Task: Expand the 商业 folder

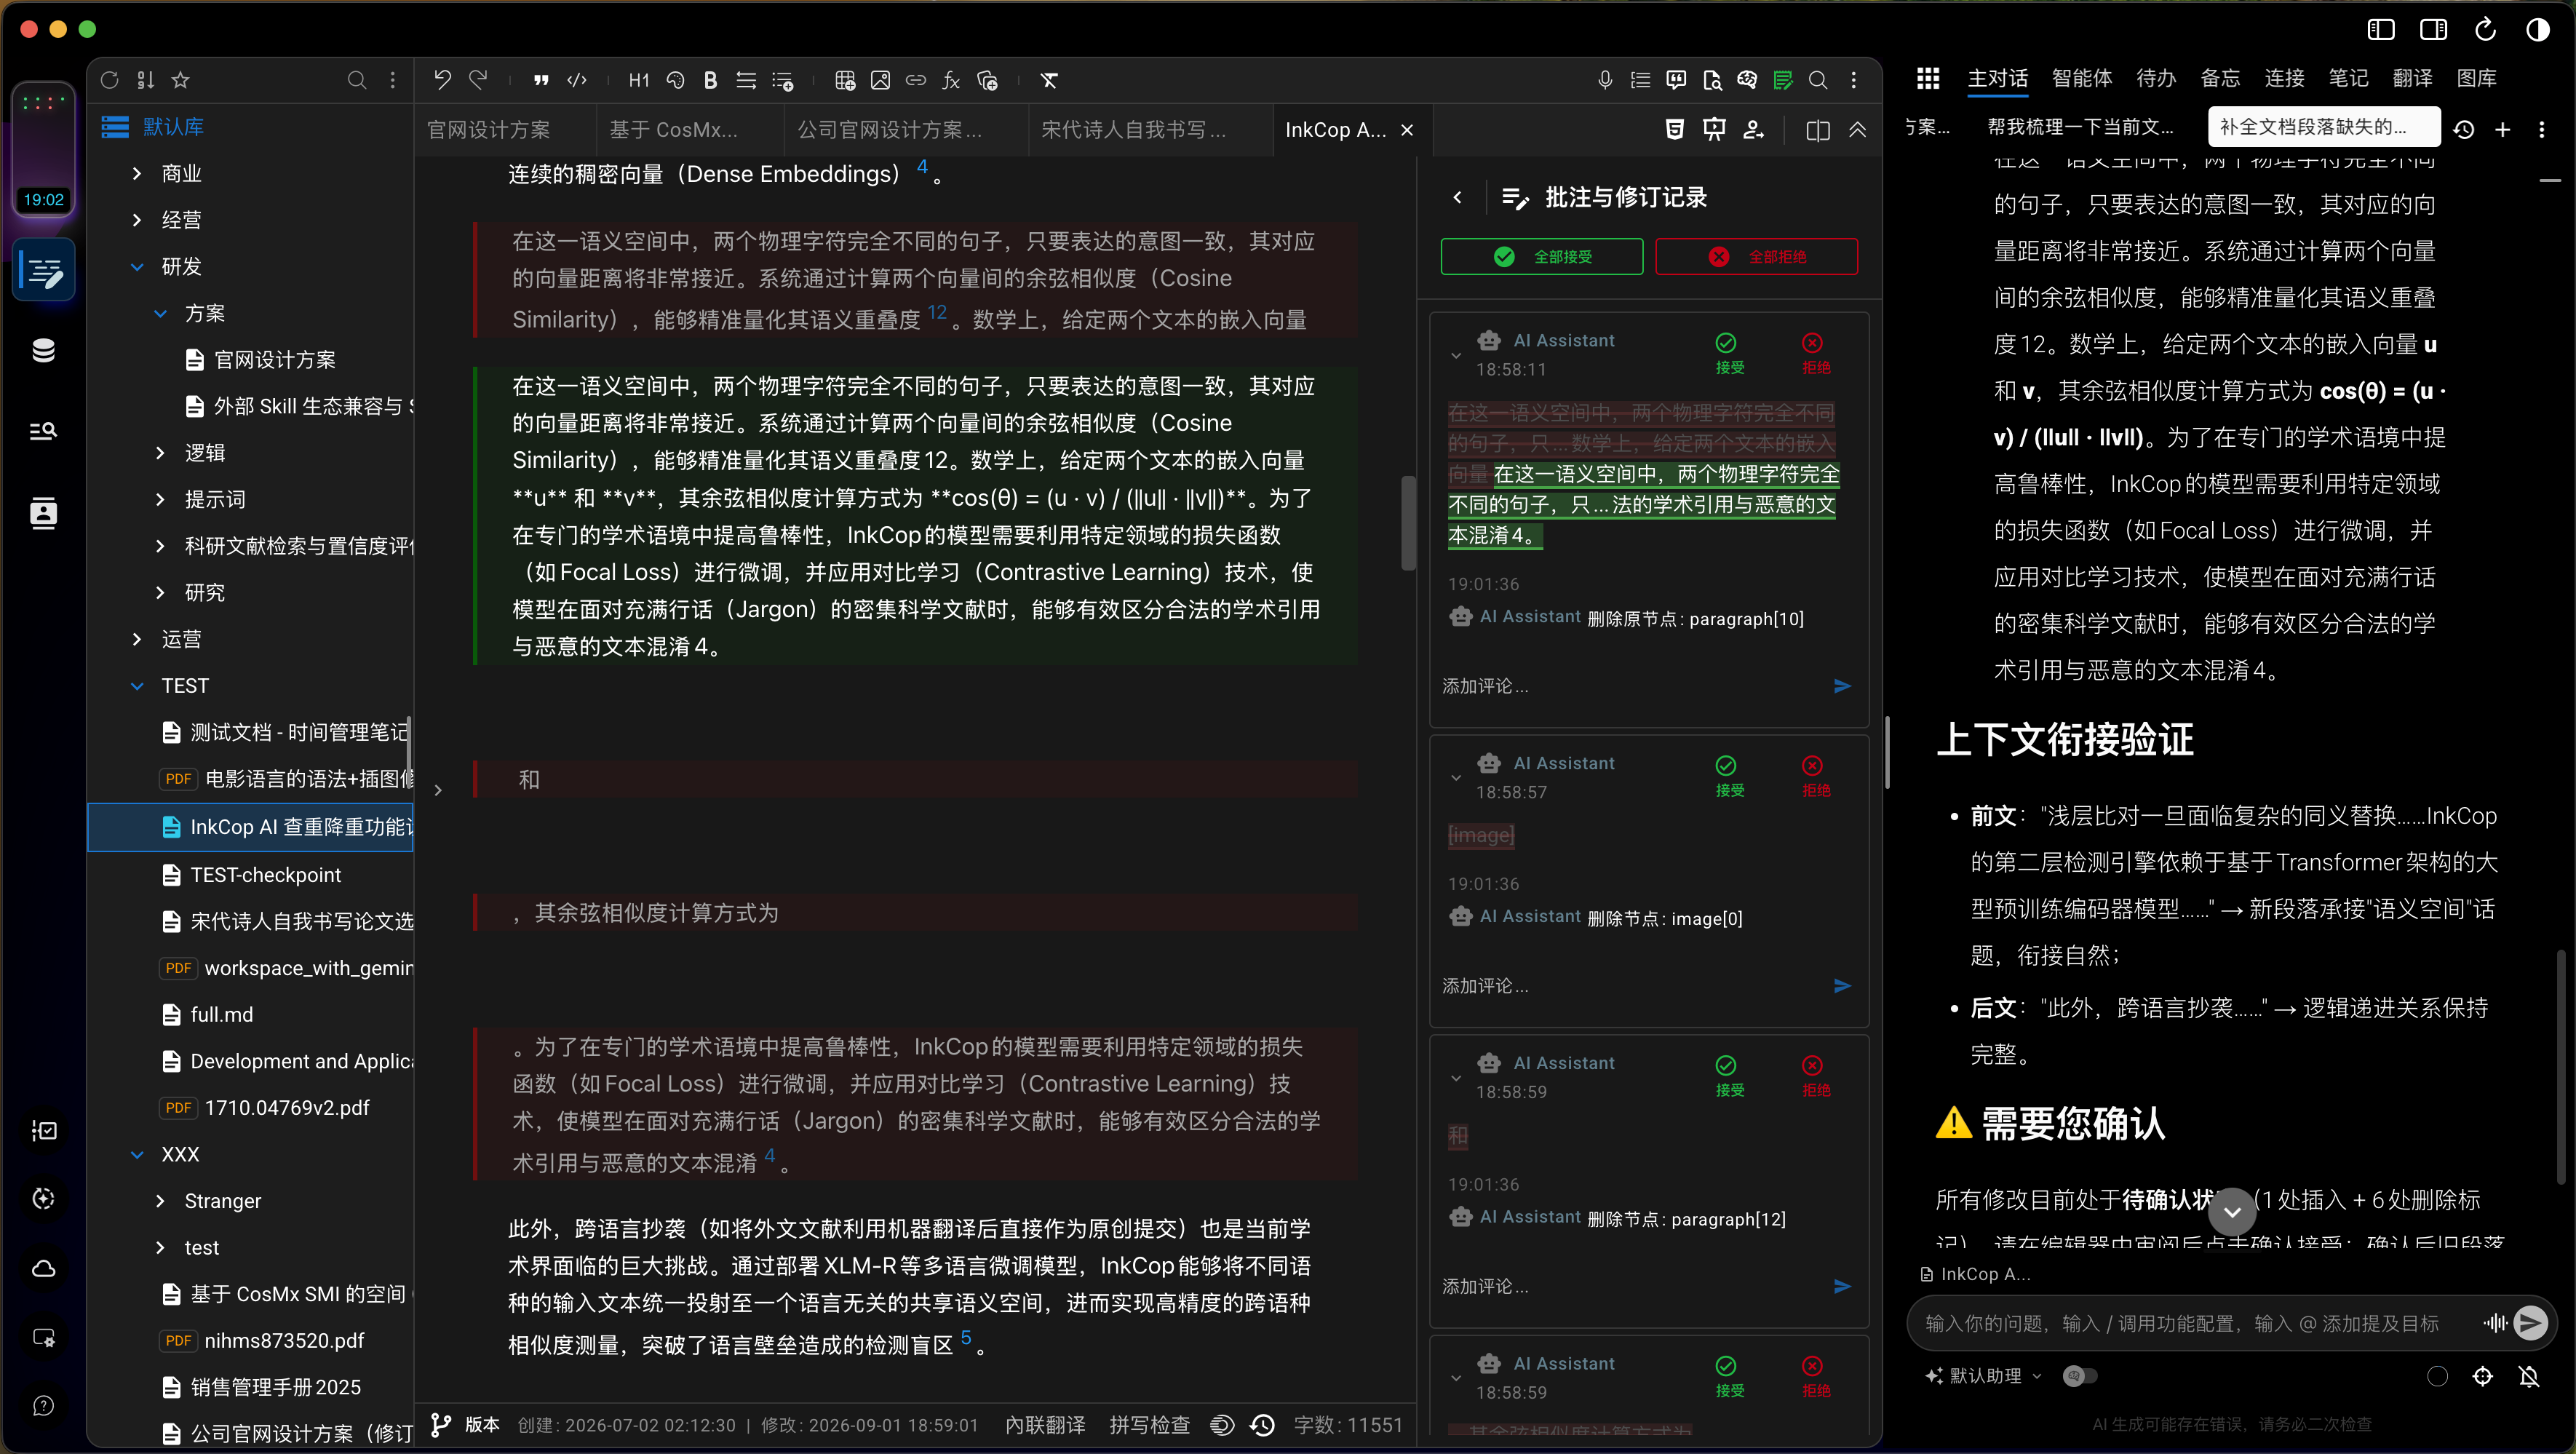Action: click(x=137, y=173)
